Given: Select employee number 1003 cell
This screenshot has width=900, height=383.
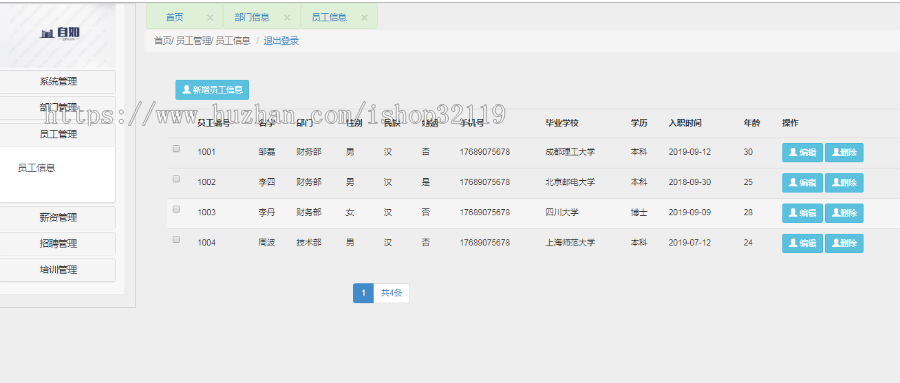Looking at the screenshot, I should [207, 212].
